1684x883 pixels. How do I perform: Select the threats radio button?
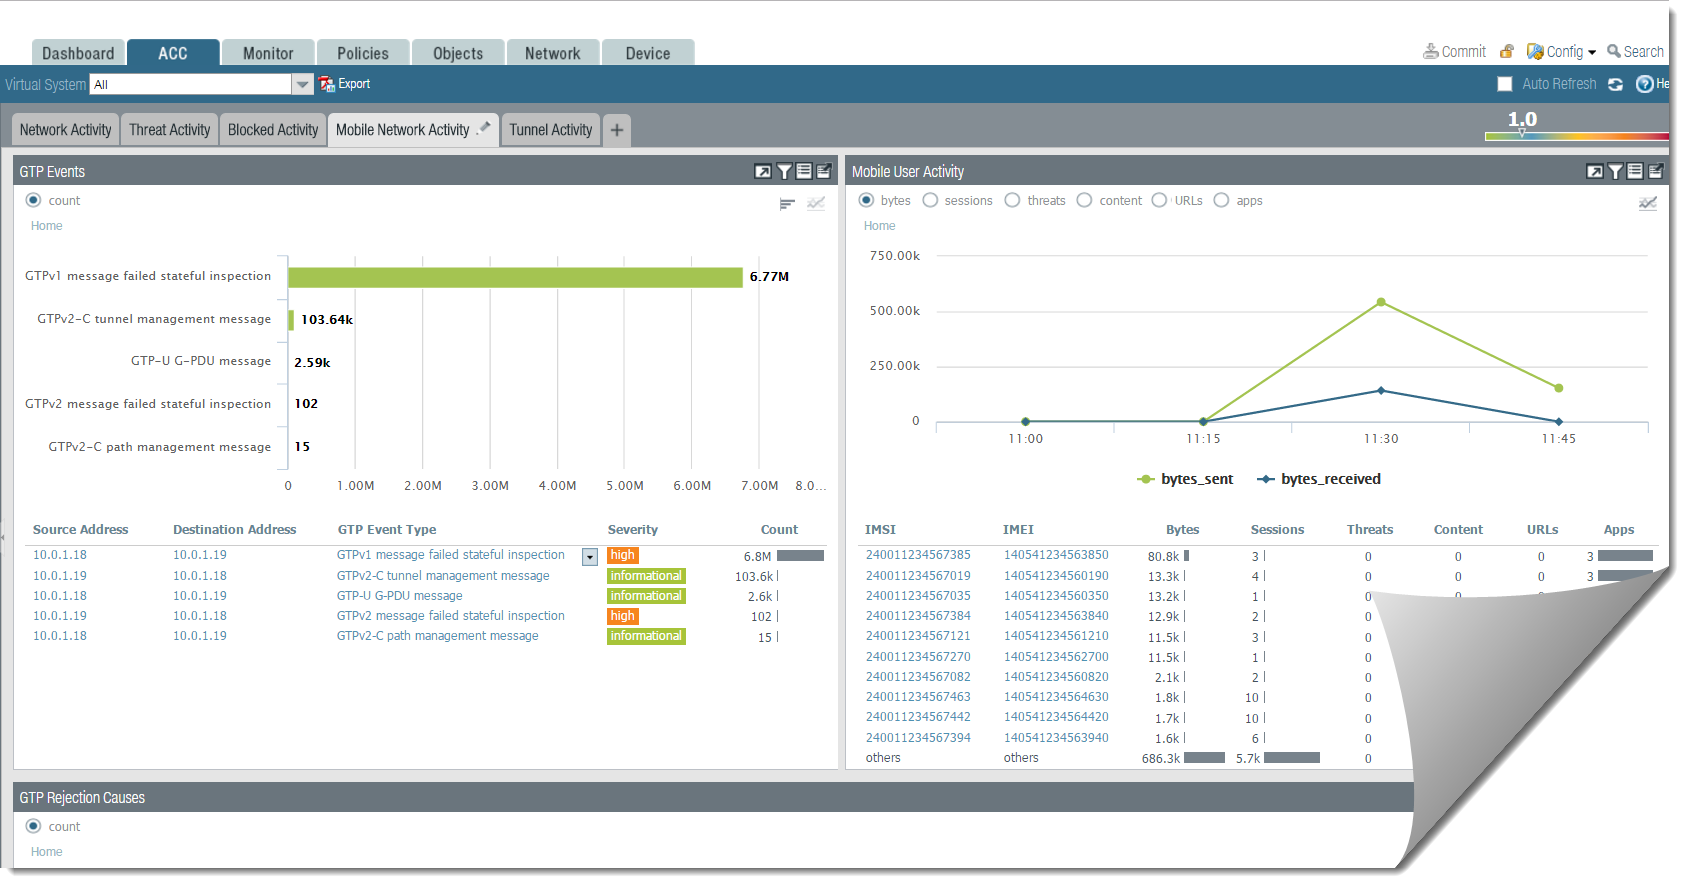pyautogui.click(x=1012, y=201)
